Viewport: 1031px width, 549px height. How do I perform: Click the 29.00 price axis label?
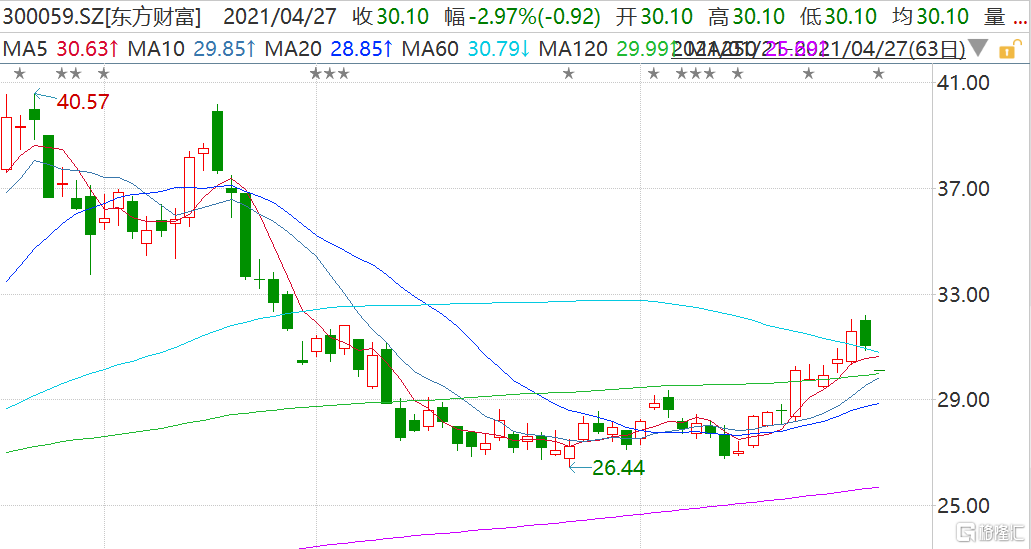(x=964, y=400)
